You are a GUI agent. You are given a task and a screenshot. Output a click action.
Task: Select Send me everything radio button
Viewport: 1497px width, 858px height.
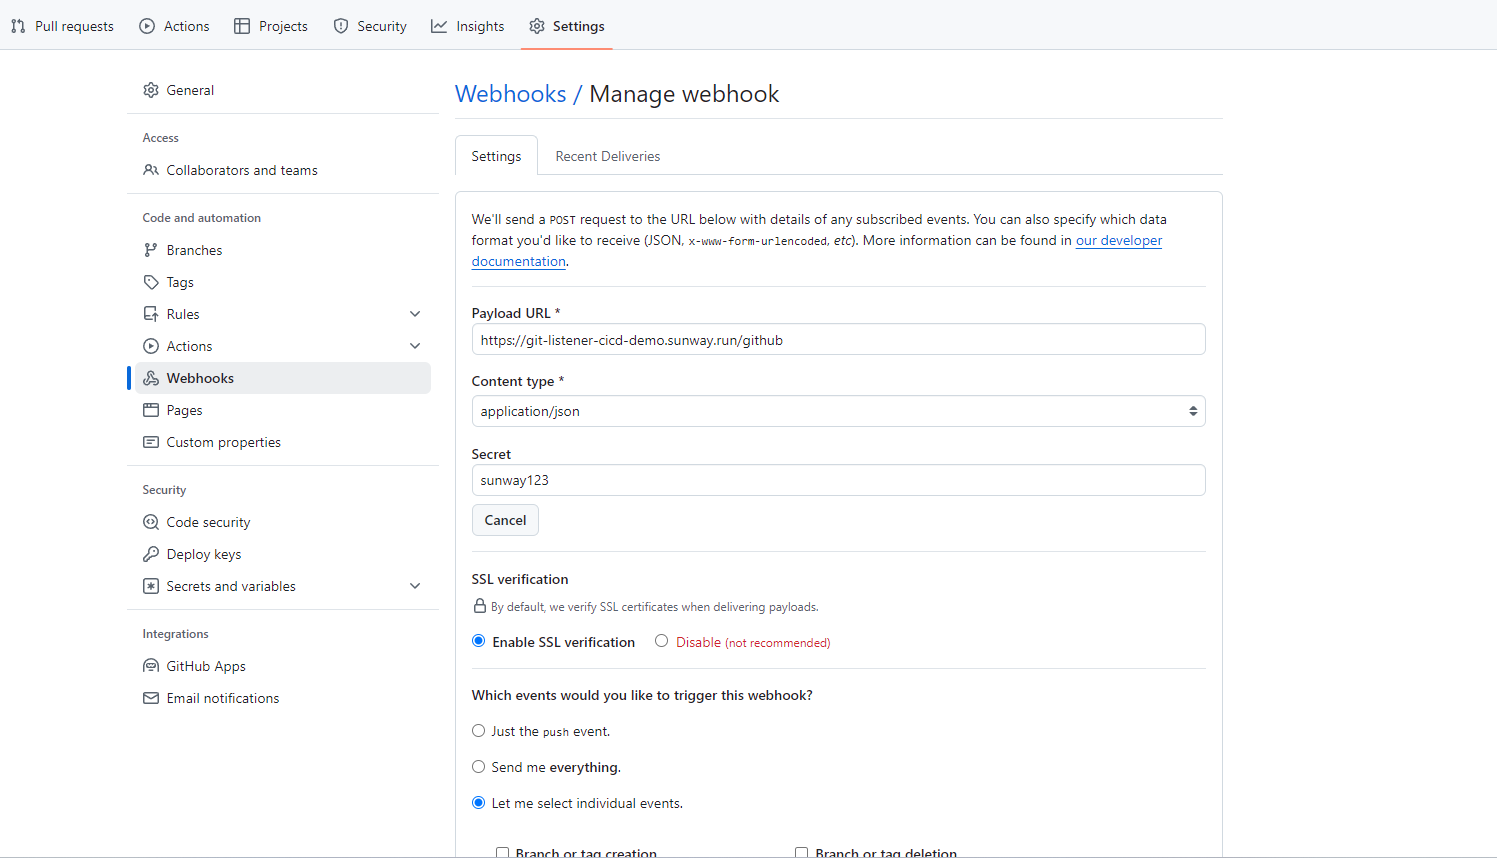[479, 767]
